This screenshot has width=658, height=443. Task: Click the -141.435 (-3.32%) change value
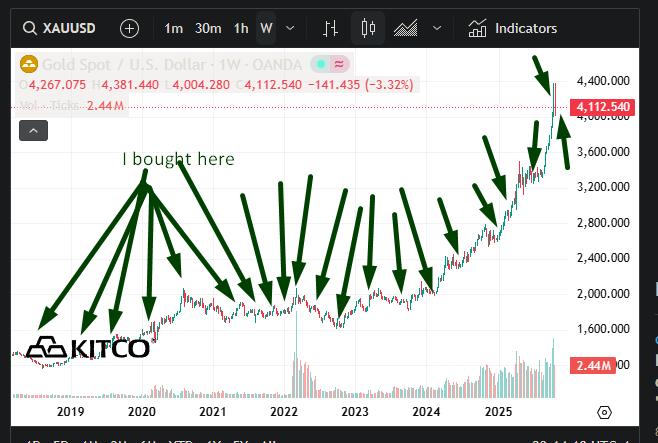pos(361,85)
